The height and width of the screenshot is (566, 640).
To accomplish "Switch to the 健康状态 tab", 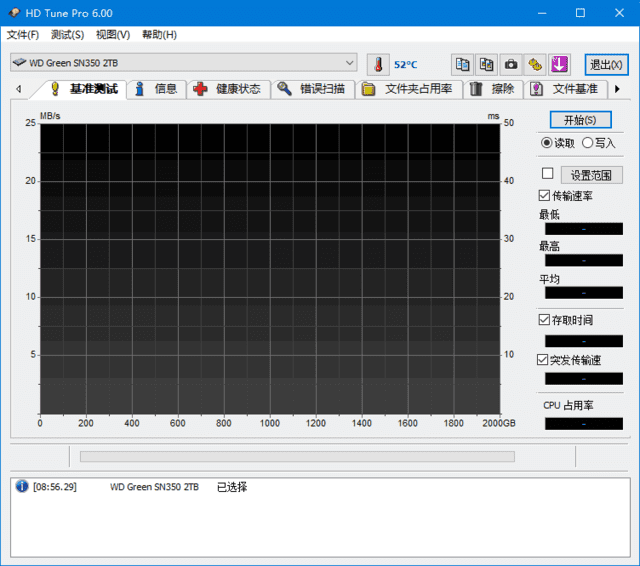I will point(228,89).
